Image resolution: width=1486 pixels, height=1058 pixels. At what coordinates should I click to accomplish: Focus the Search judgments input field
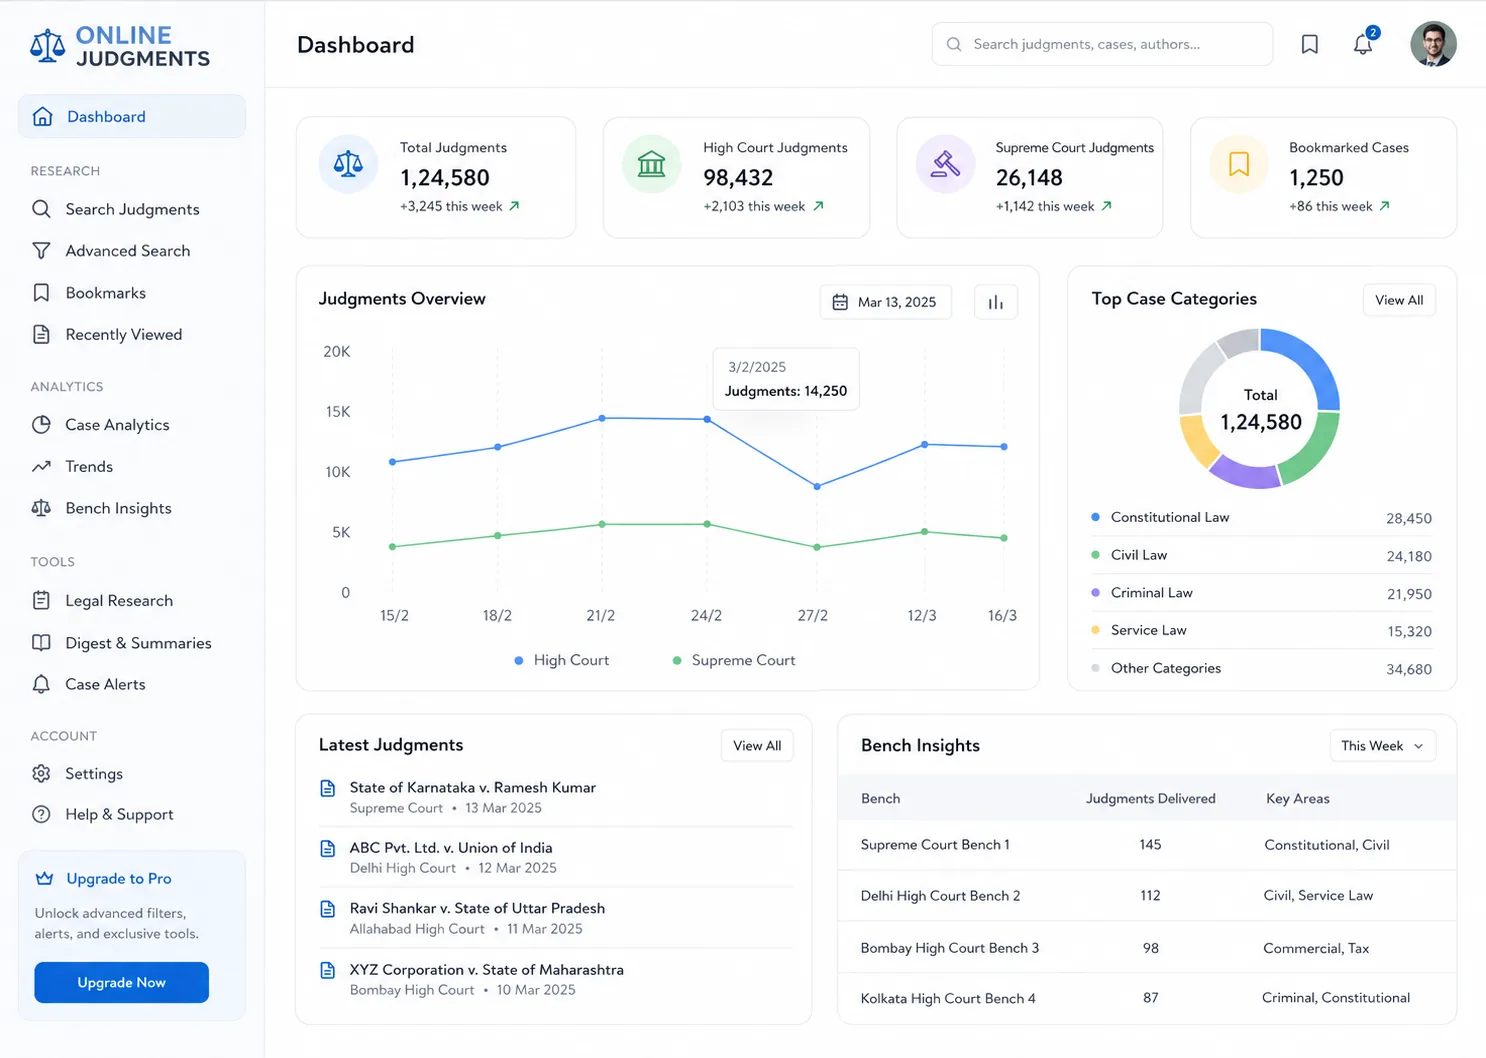click(x=1102, y=44)
